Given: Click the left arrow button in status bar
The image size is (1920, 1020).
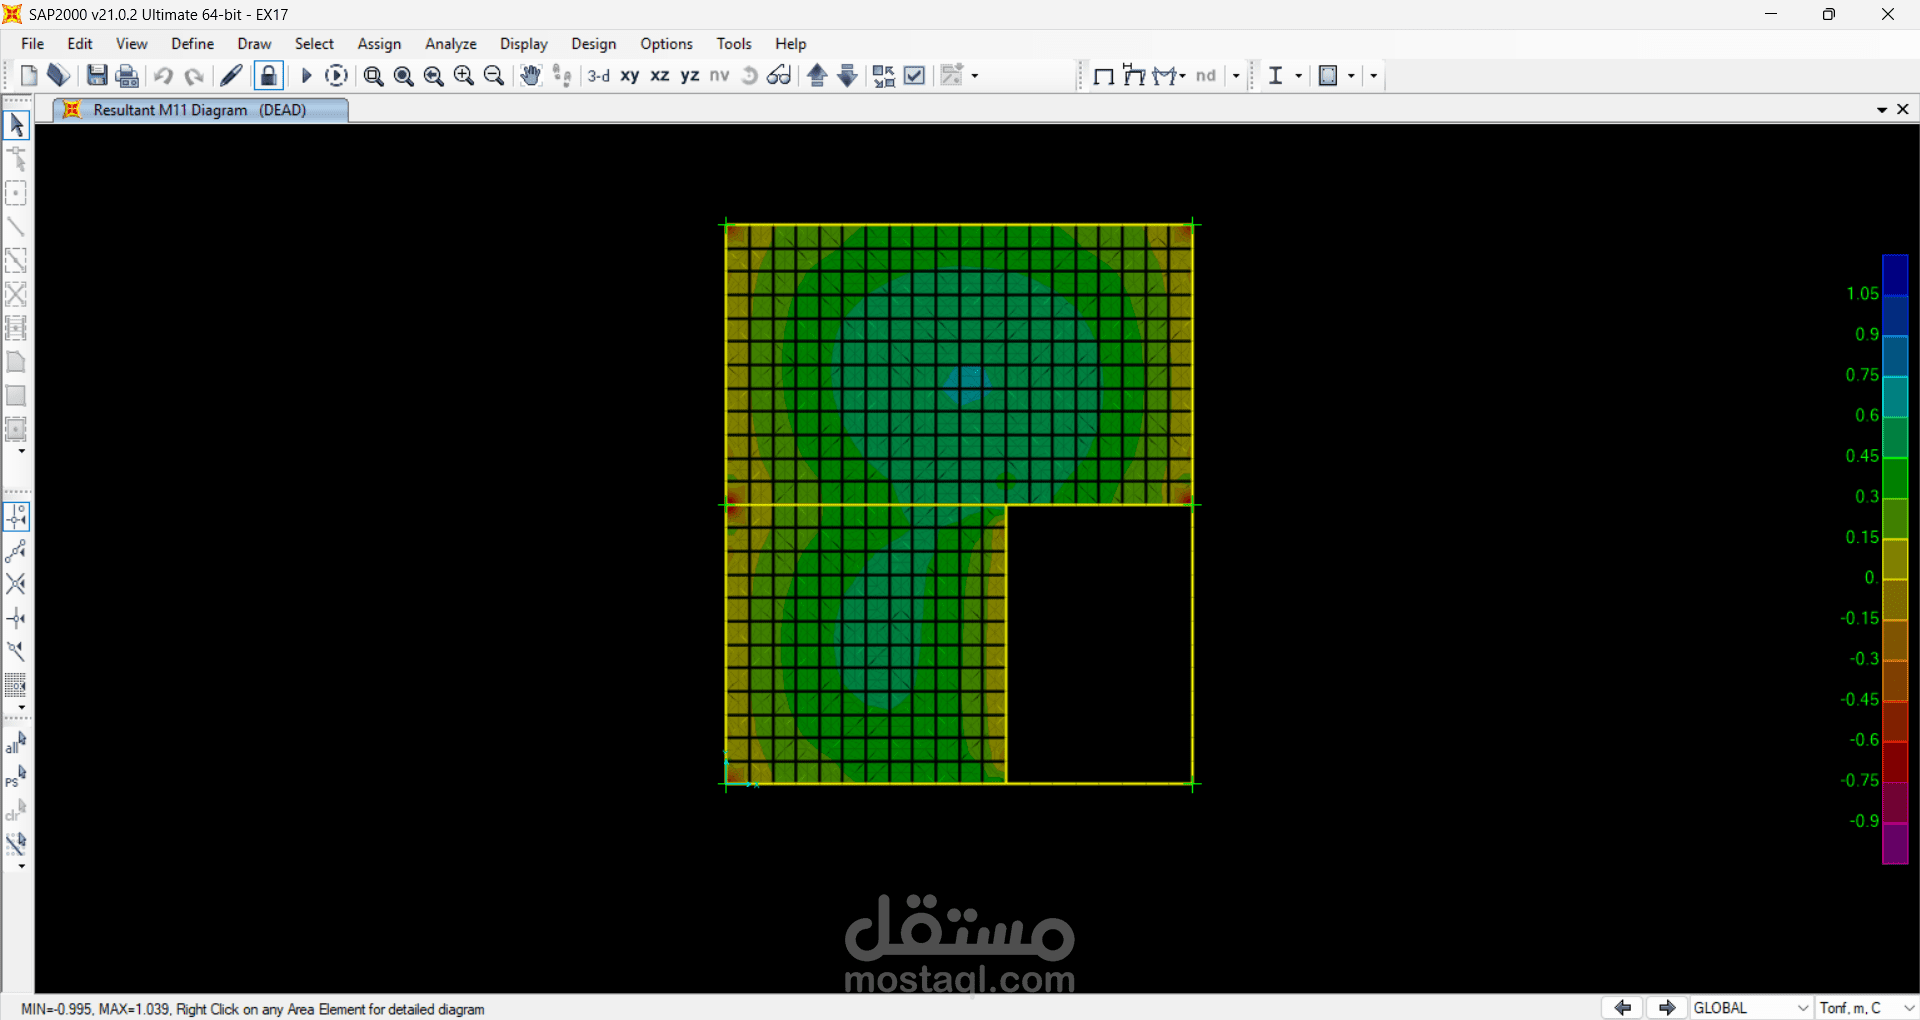Looking at the screenshot, I should pyautogui.click(x=1622, y=1008).
